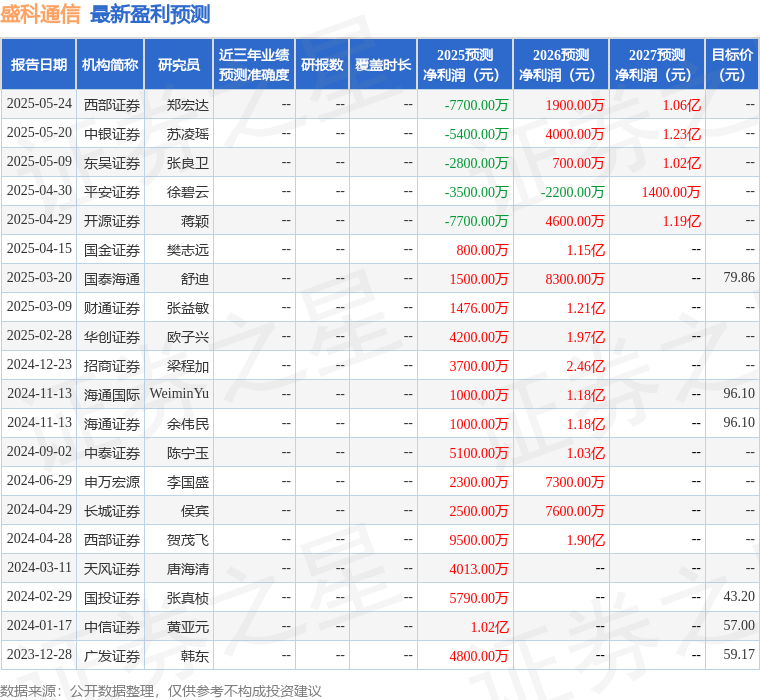This screenshot has width=760, height=700.
Task: Select target price 59.17
Action: pyautogui.click(x=739, y=654)
